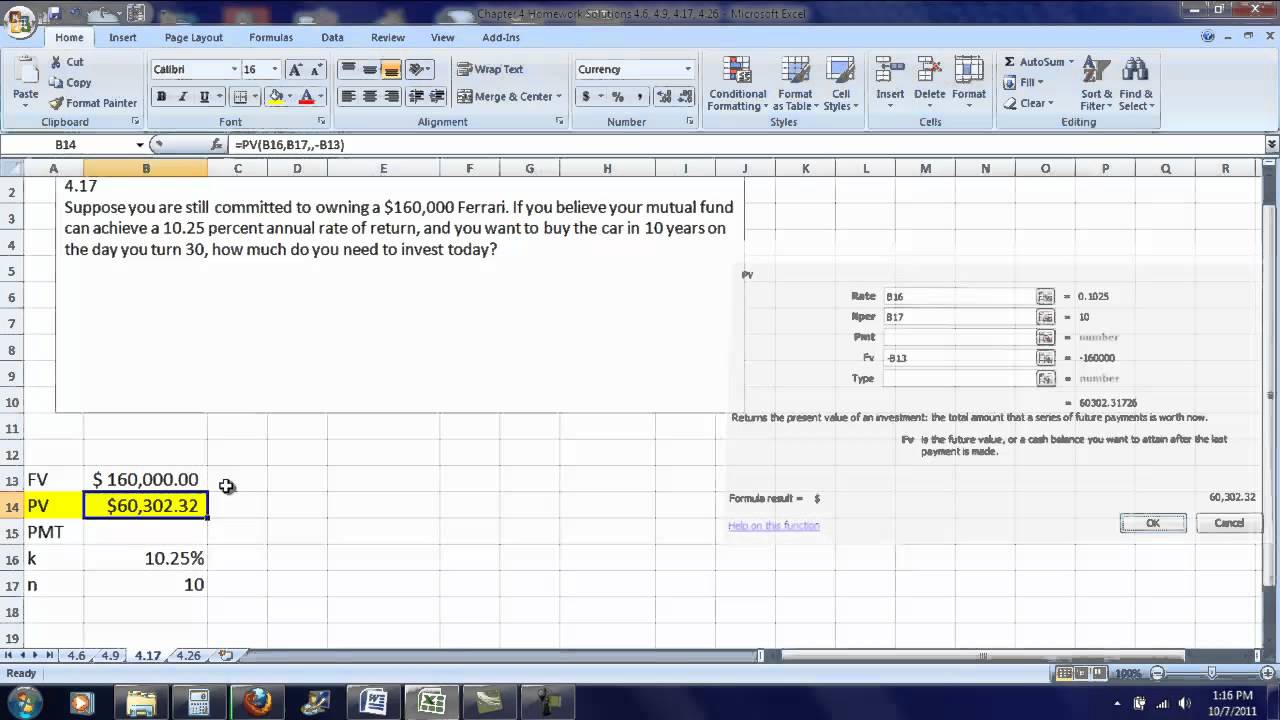
Task: Activate the Format Painter tool
Action: (x=93, y=103)
